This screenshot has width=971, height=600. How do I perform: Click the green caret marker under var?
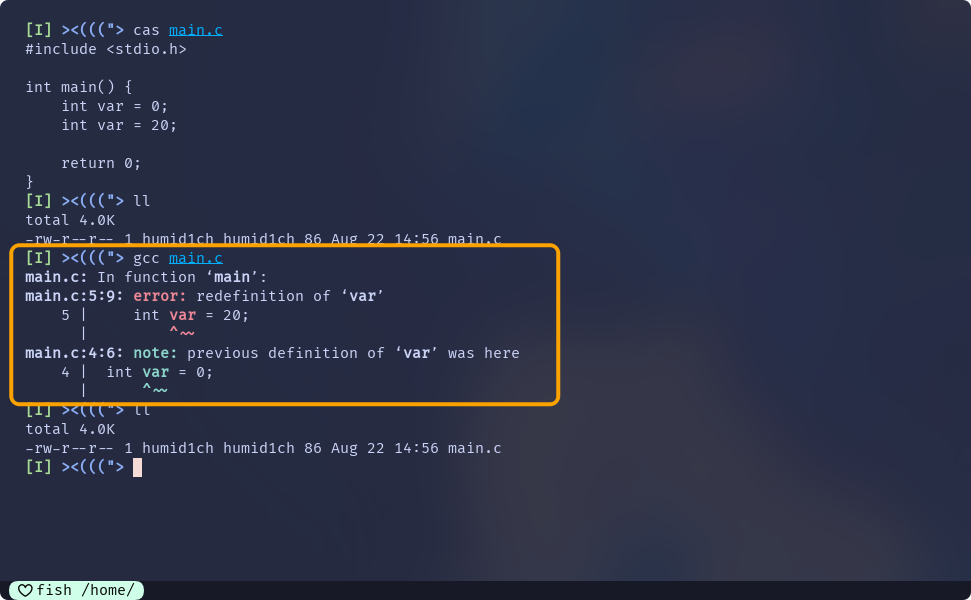pyautogui.click(x=155, y=390)
